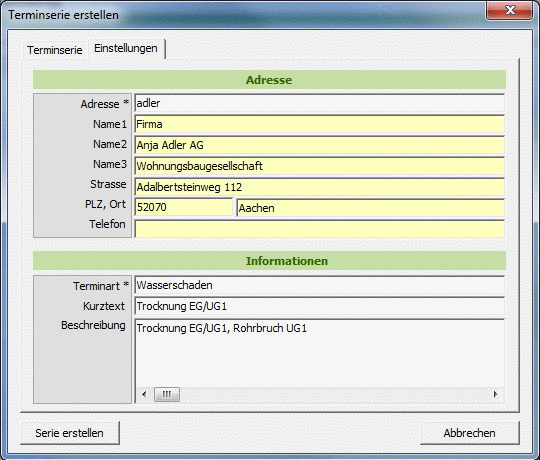Select the Name3 field Wohnungsbaugesellschaft
This screenshot has height=460, width=540.
pyautogui.click(x=319, y=166)
